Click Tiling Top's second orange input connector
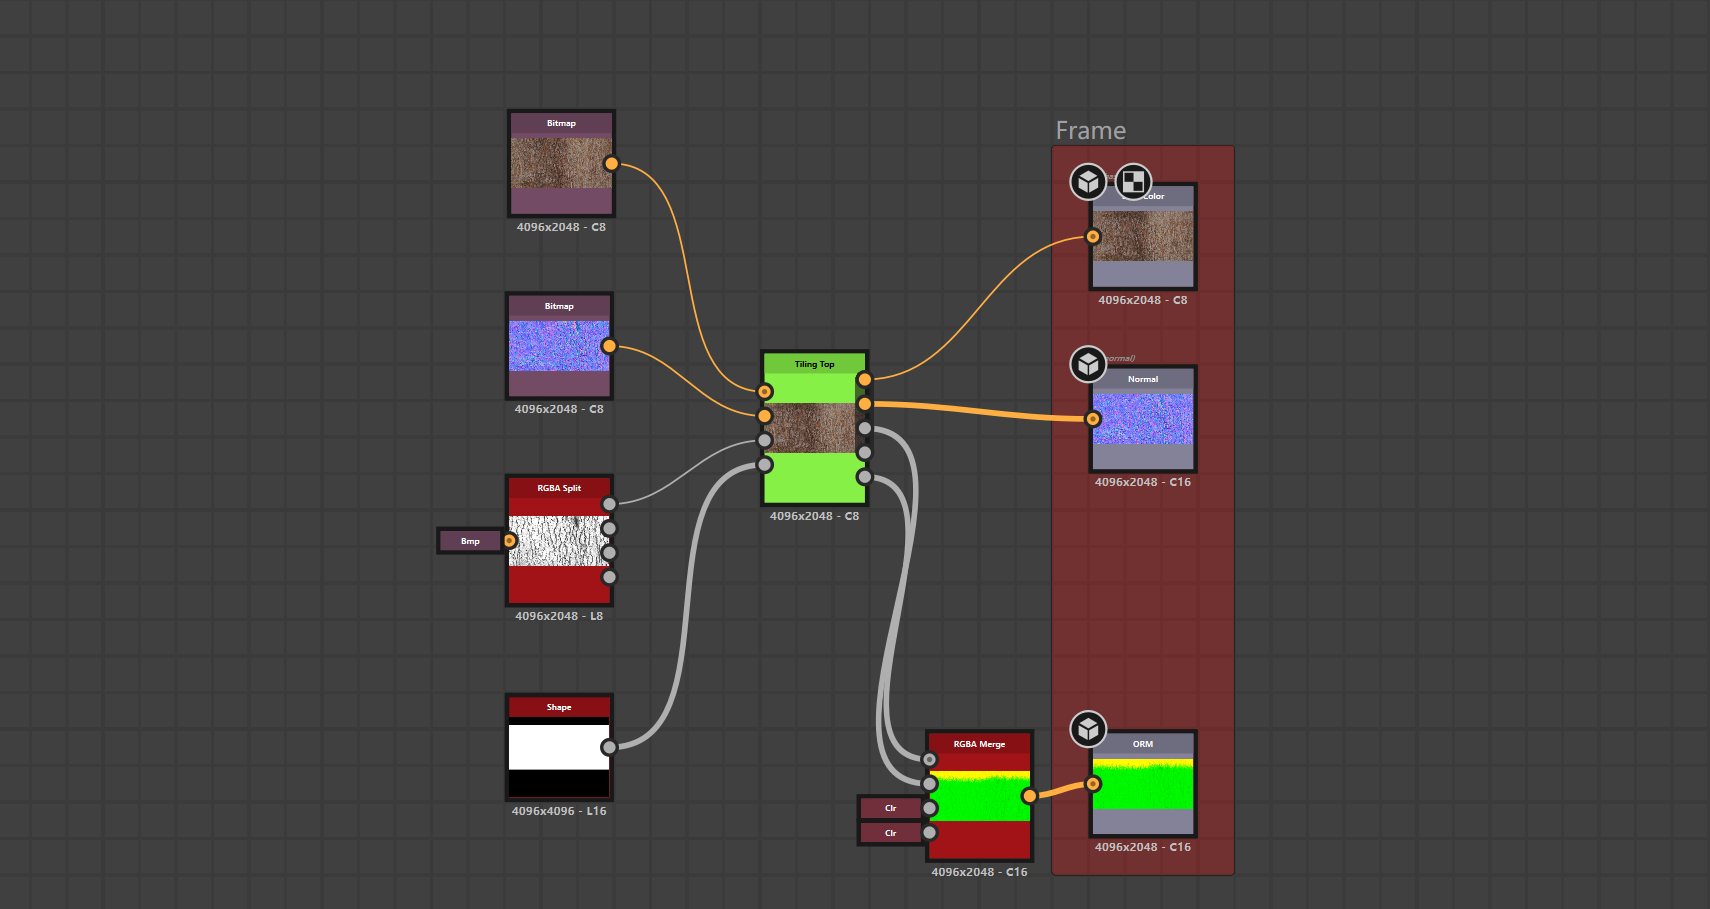Image resolution: width=1710 pixels, height=909 pixels. 765,415
